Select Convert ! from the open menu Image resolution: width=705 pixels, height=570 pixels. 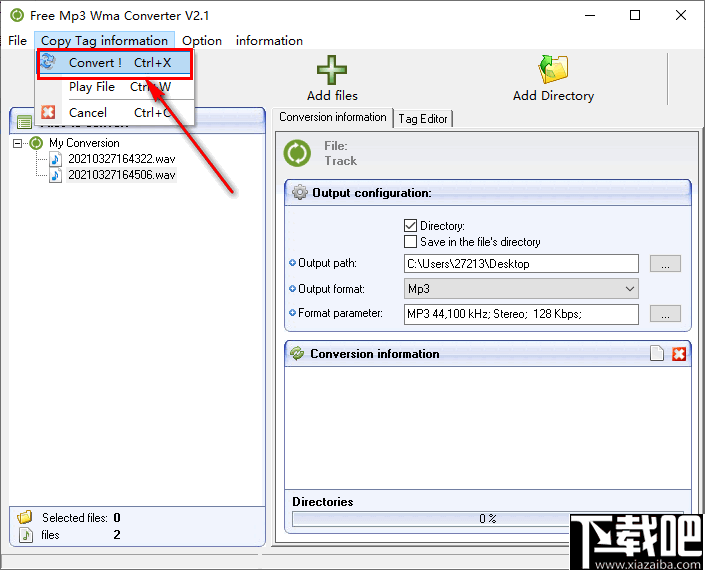coord(115,63)
